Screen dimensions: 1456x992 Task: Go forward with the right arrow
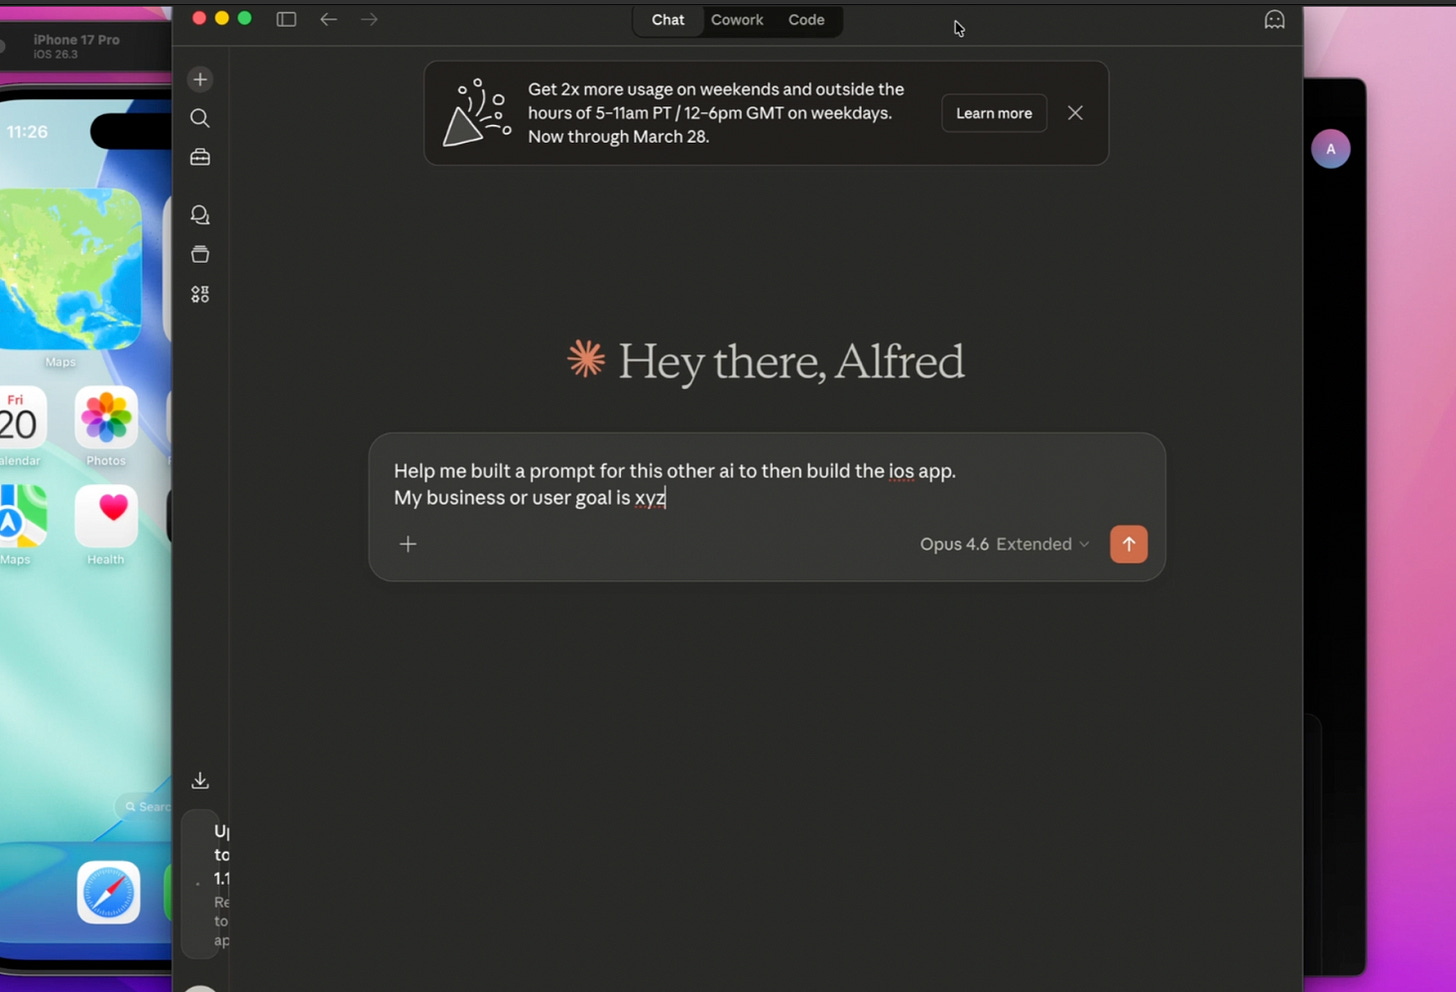click(369, 19)
